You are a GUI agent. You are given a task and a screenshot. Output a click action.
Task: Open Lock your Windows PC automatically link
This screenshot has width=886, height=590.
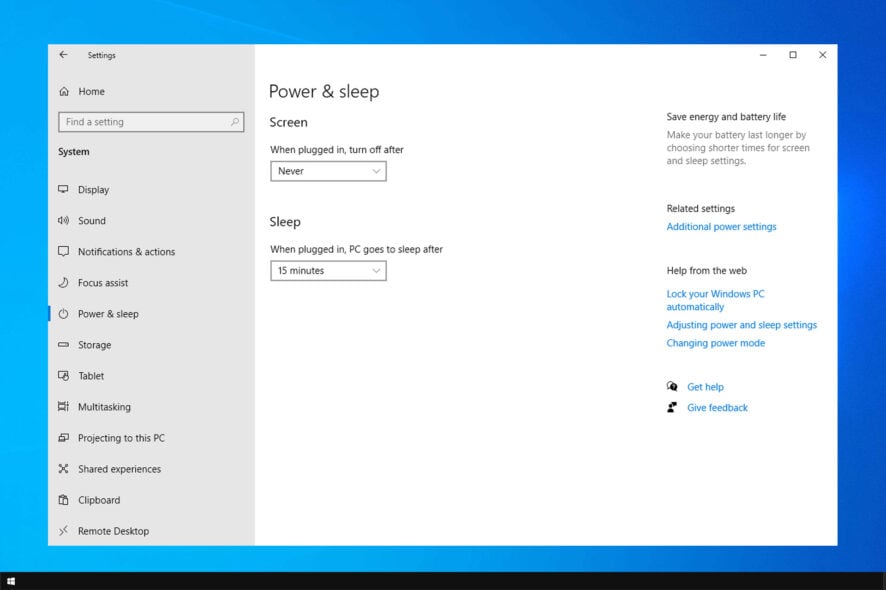click(715, 300)
